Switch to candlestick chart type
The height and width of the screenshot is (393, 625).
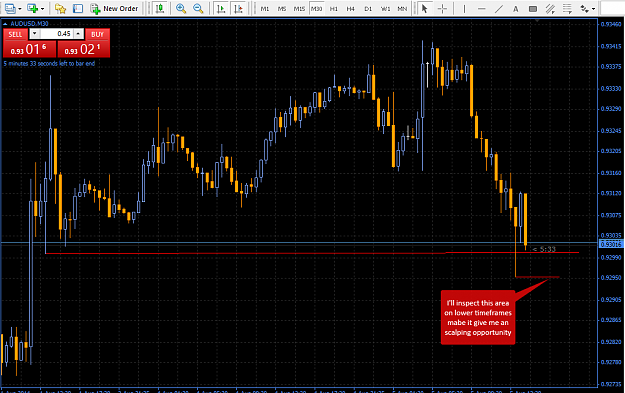click(x=160, y=8)
